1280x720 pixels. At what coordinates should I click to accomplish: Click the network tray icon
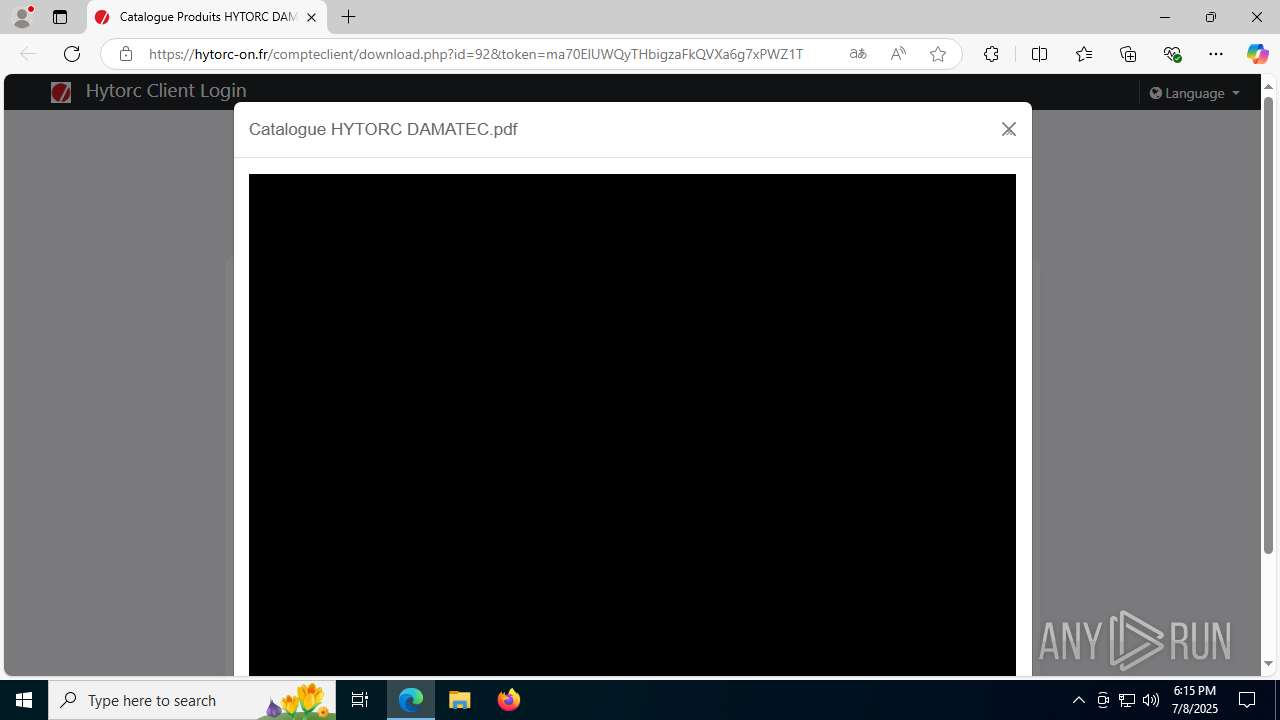1127,700
